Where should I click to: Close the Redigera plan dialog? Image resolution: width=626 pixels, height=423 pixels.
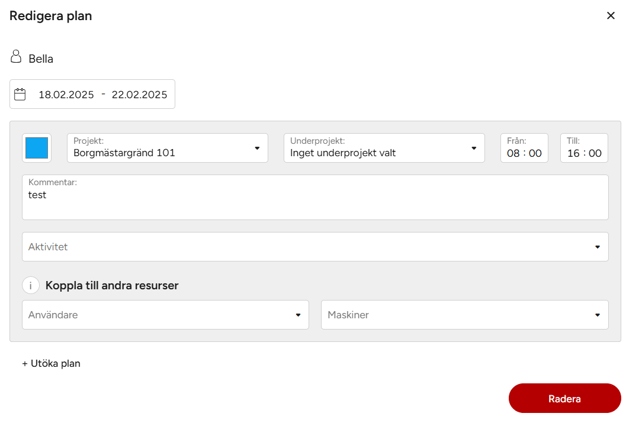click(610, 16)
